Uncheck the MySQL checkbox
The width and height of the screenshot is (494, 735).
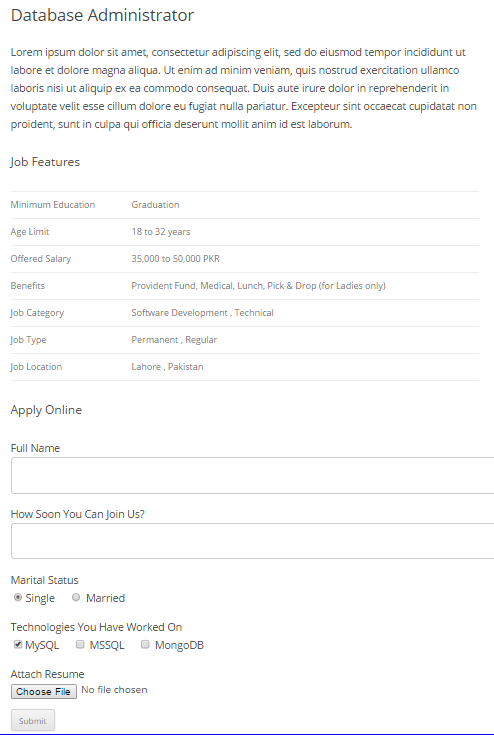[x=18, y=644]
